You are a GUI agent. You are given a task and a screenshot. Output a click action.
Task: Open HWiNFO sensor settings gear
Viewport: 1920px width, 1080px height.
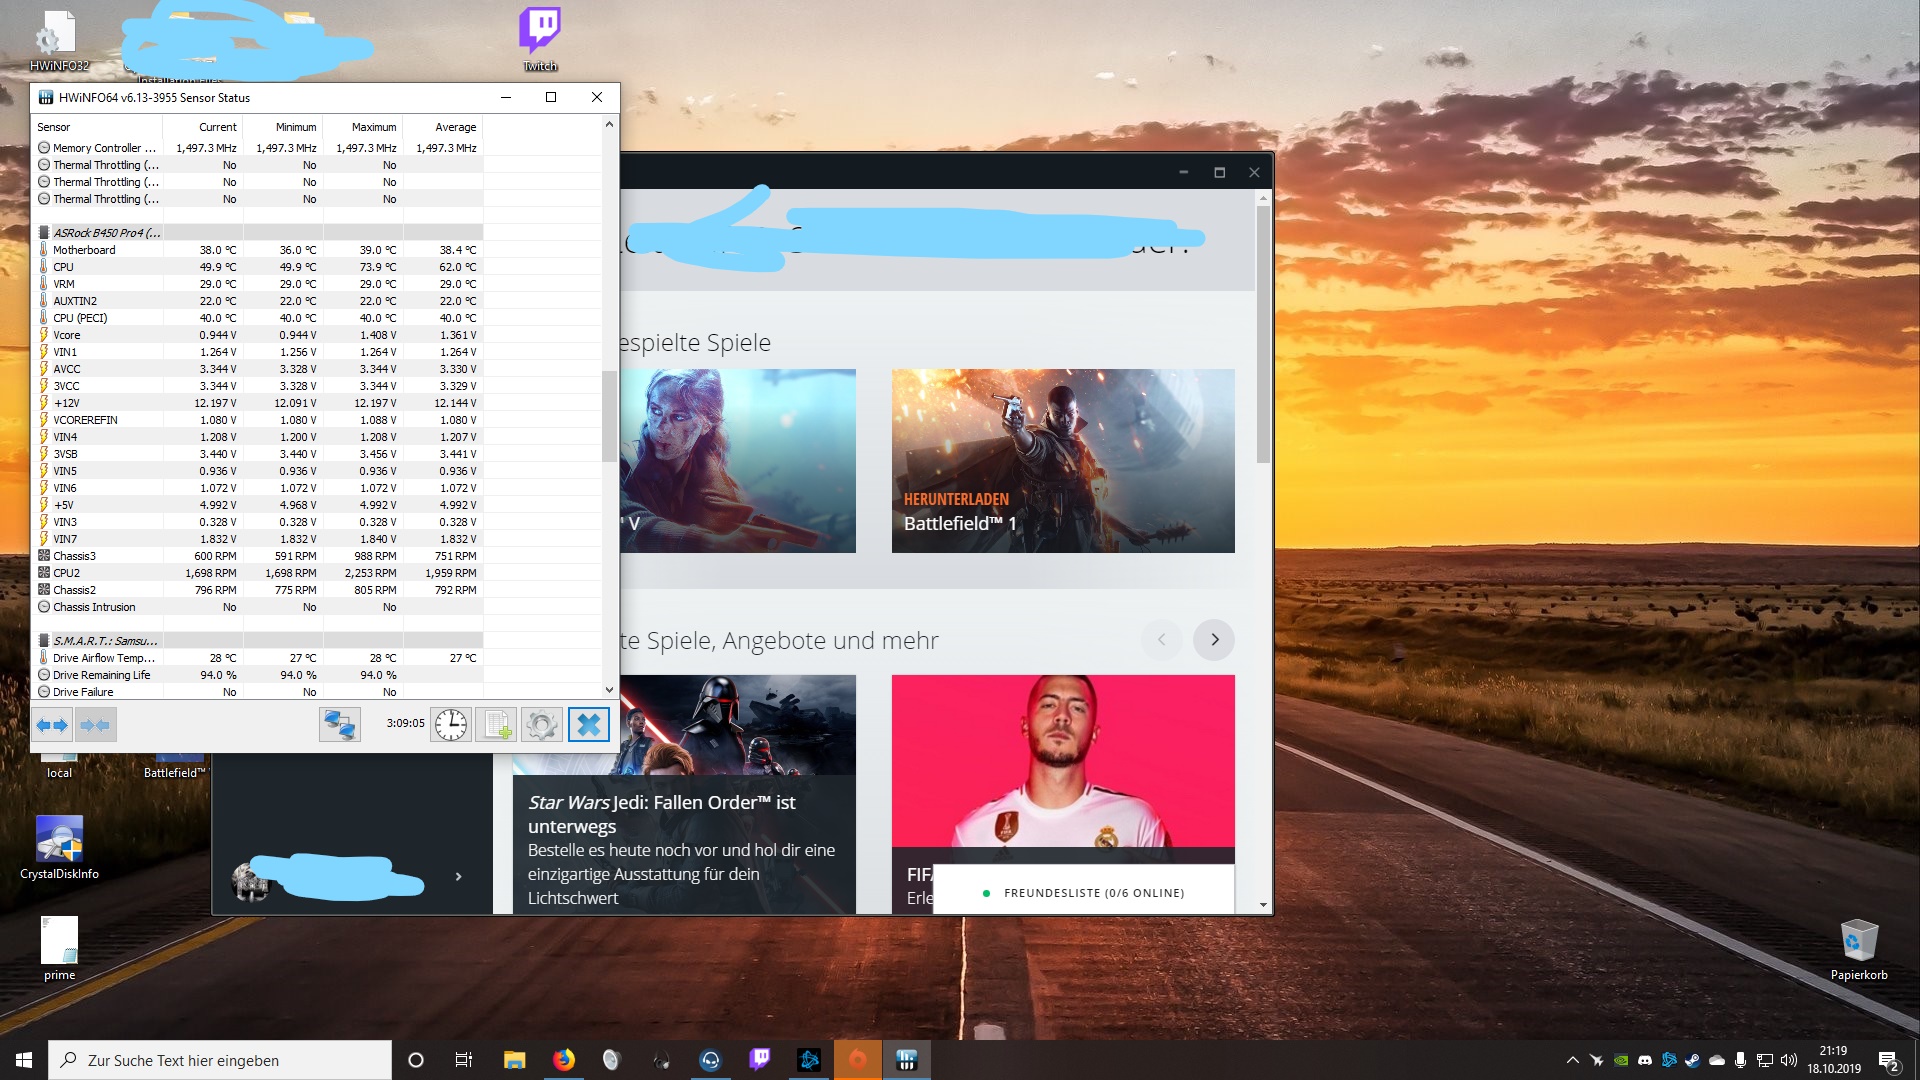pos(542,725)
